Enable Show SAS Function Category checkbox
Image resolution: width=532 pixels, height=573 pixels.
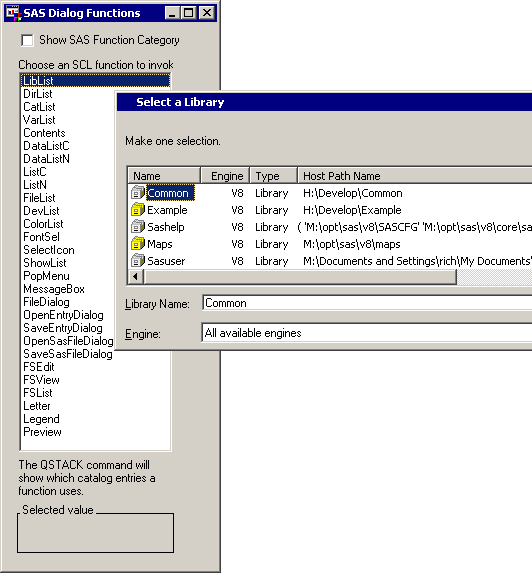pos(27,40)
